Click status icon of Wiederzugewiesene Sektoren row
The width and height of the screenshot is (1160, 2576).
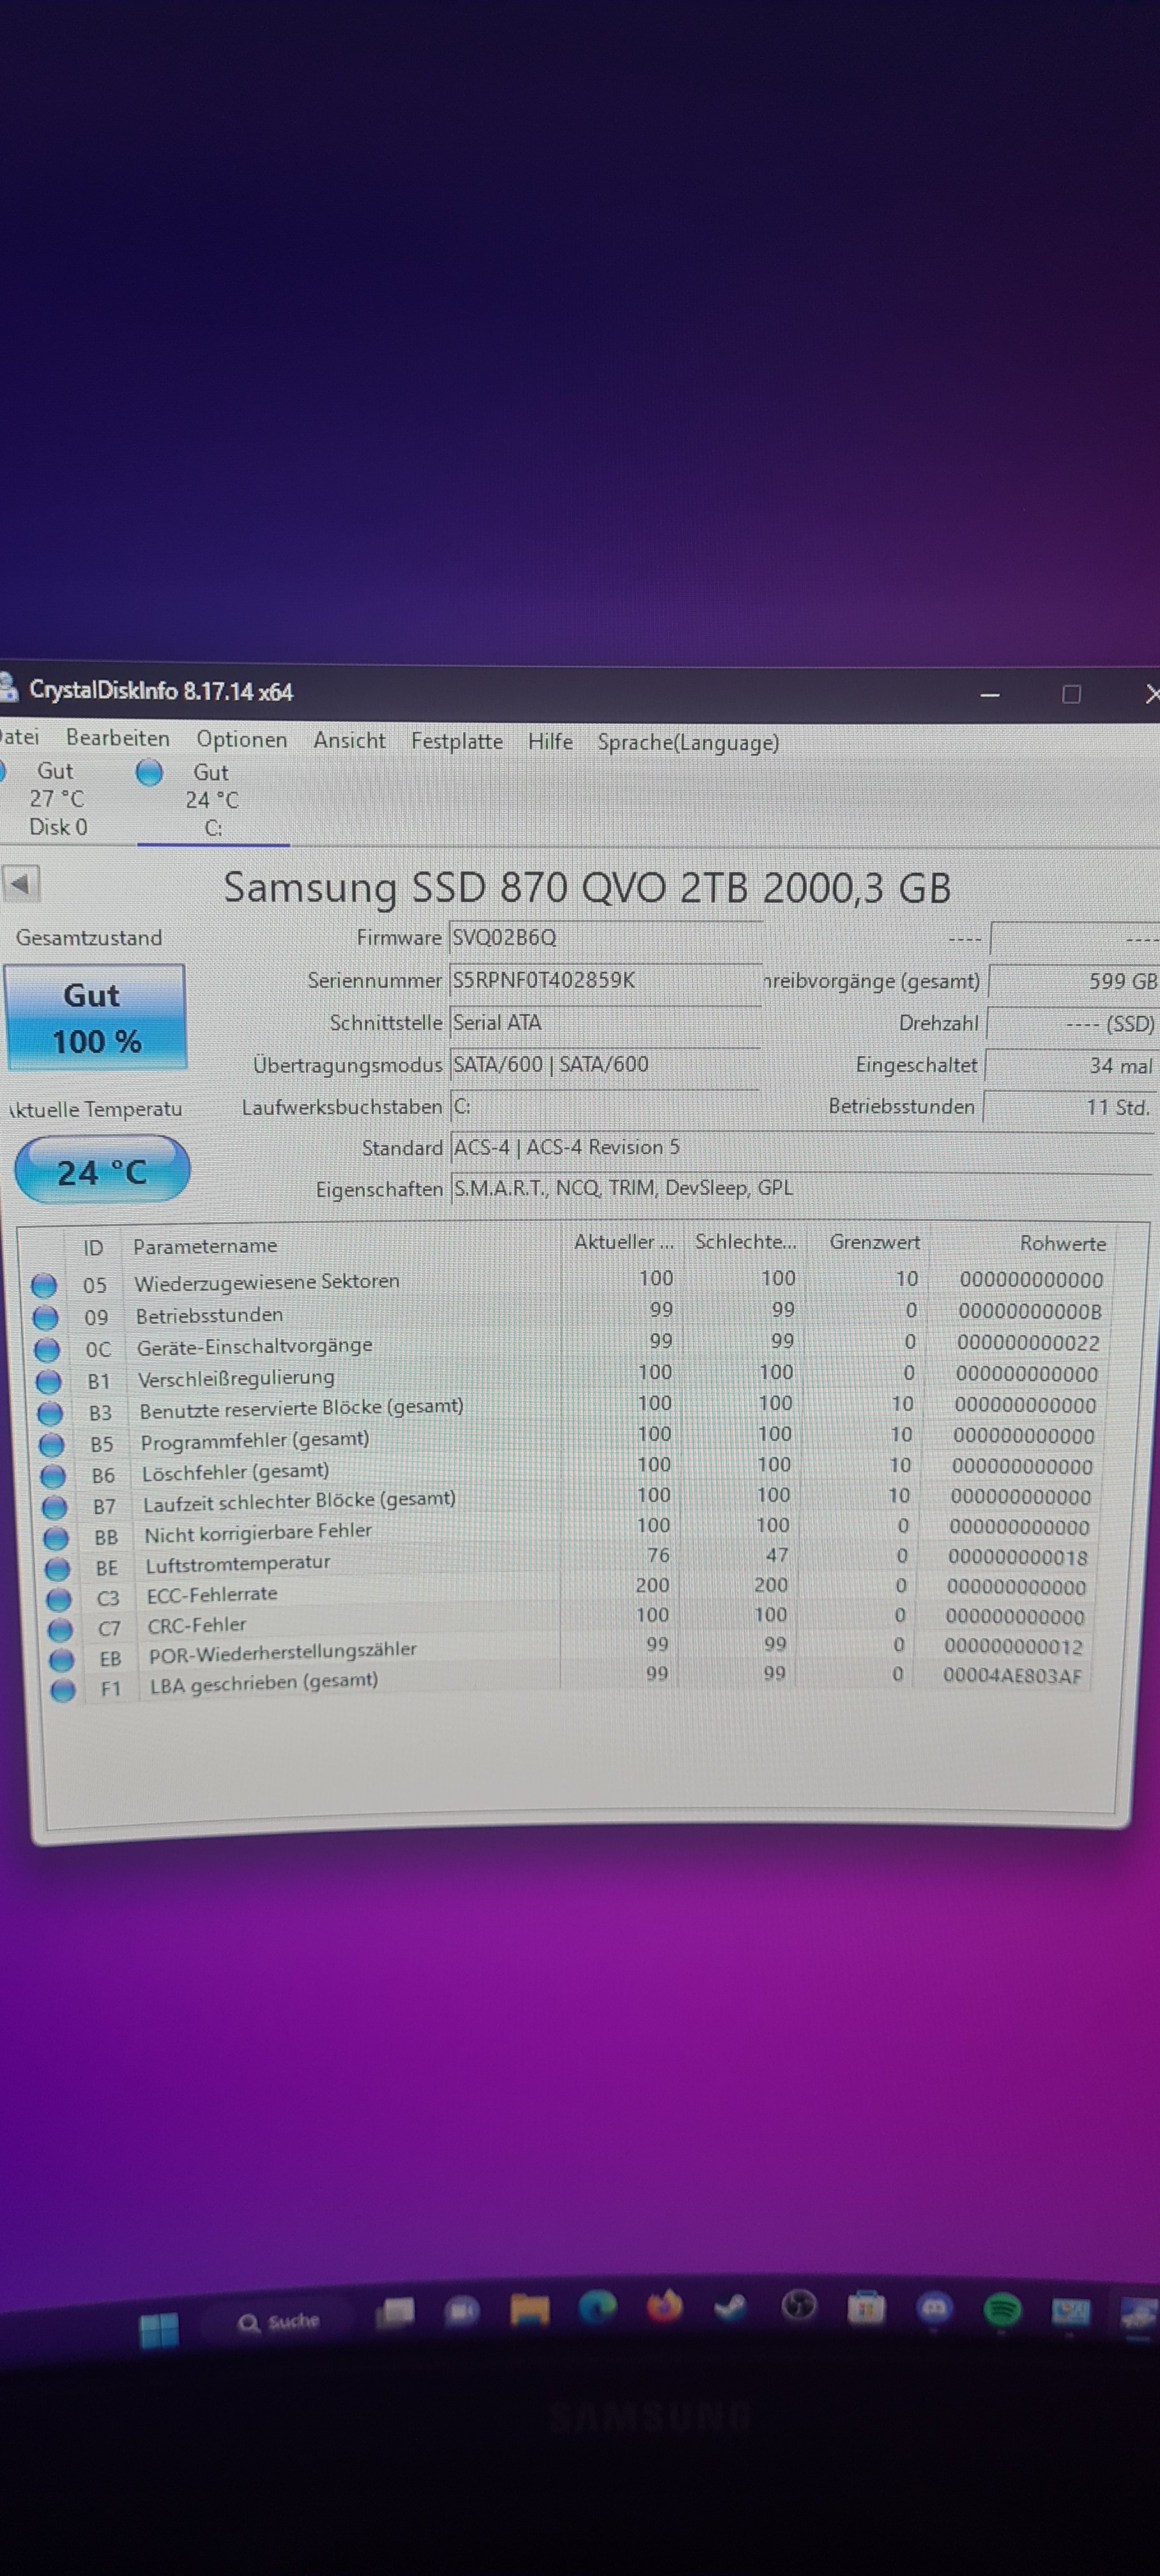(x=44, y=1286)
